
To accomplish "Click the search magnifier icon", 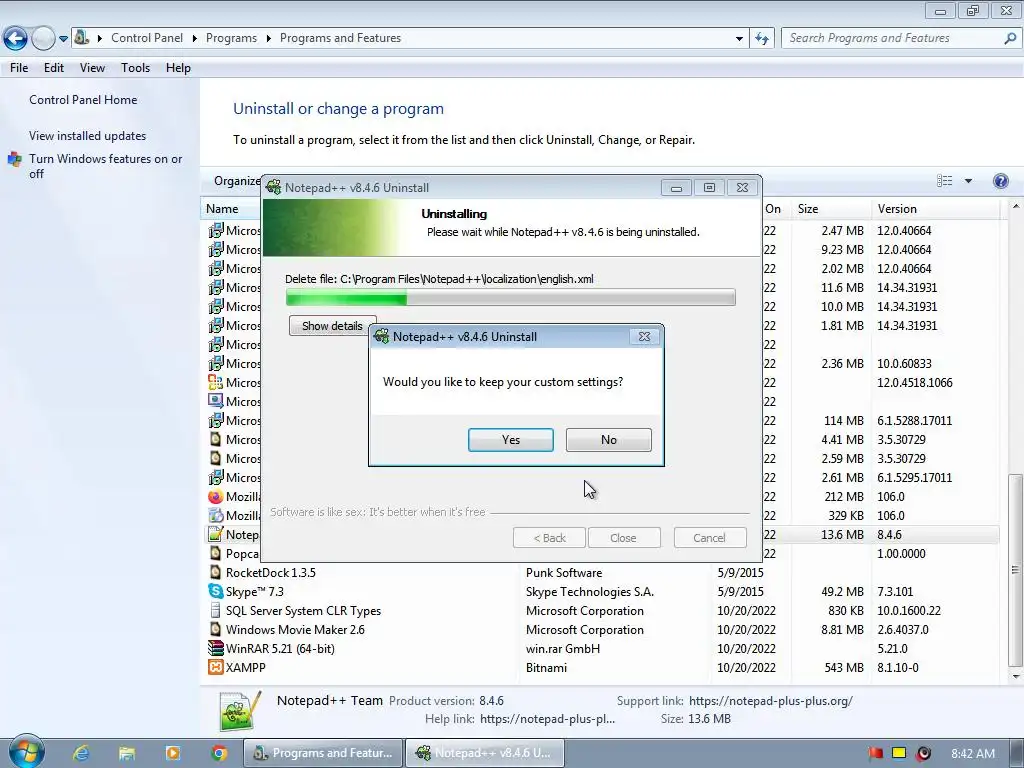I will (1010, 38).
